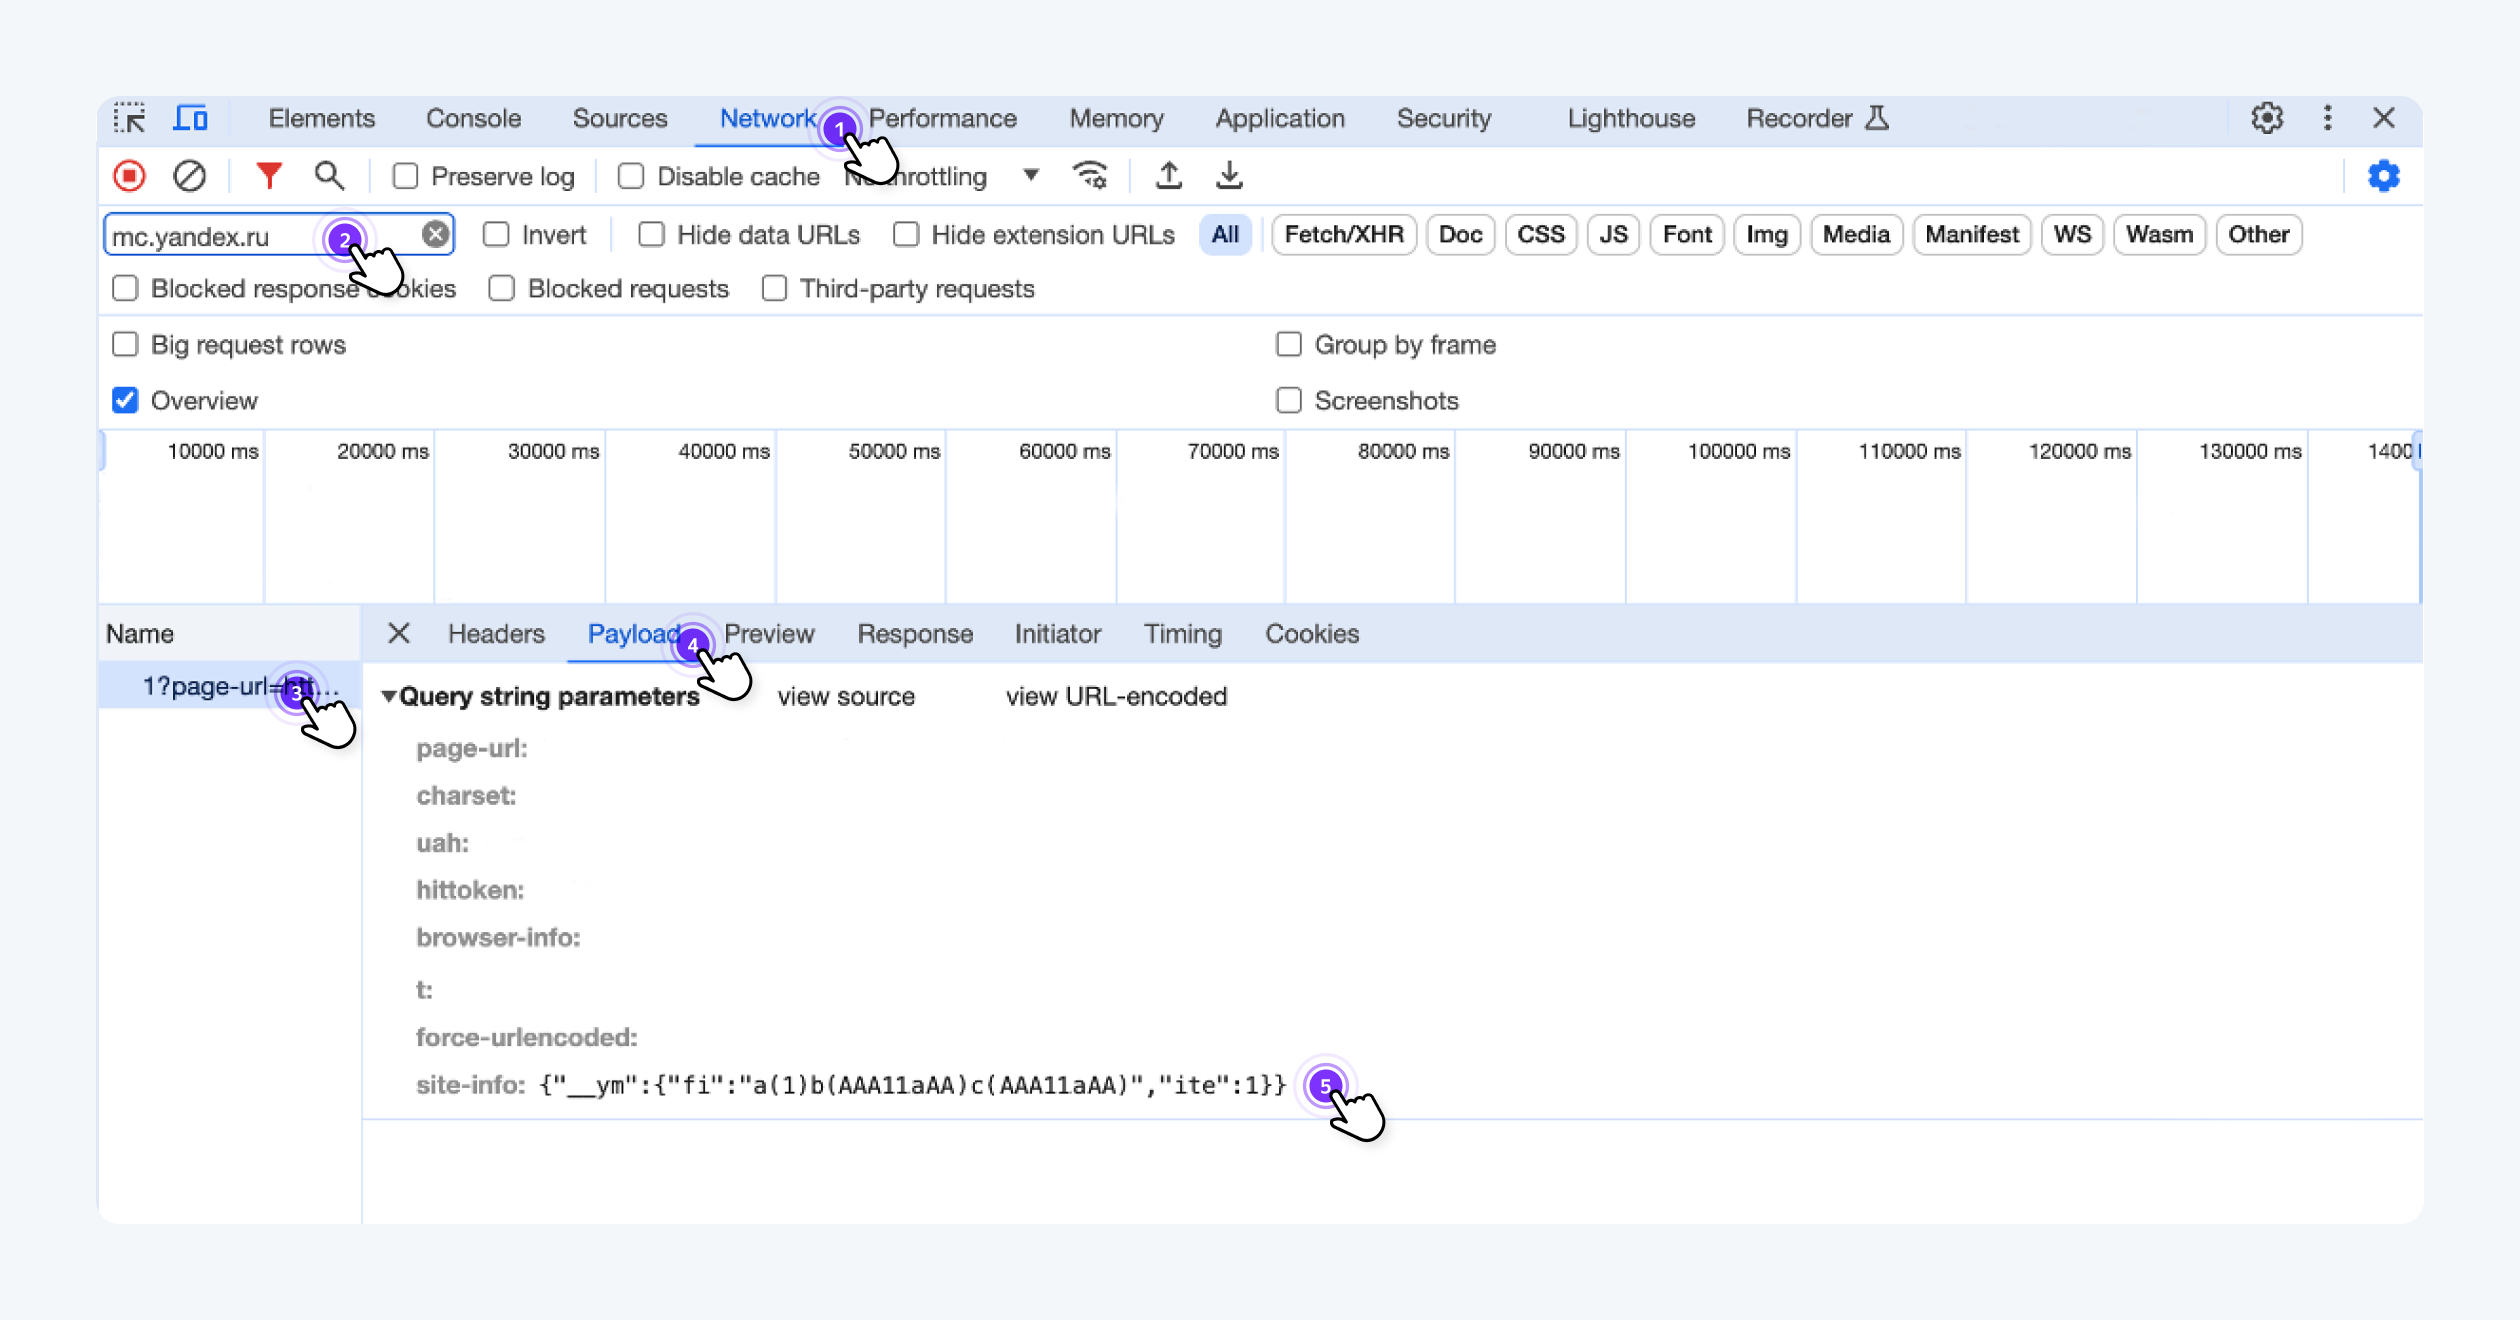Select the inspect element picker icon
This screenshot has width=2520, height=1320.
[129, 118]
